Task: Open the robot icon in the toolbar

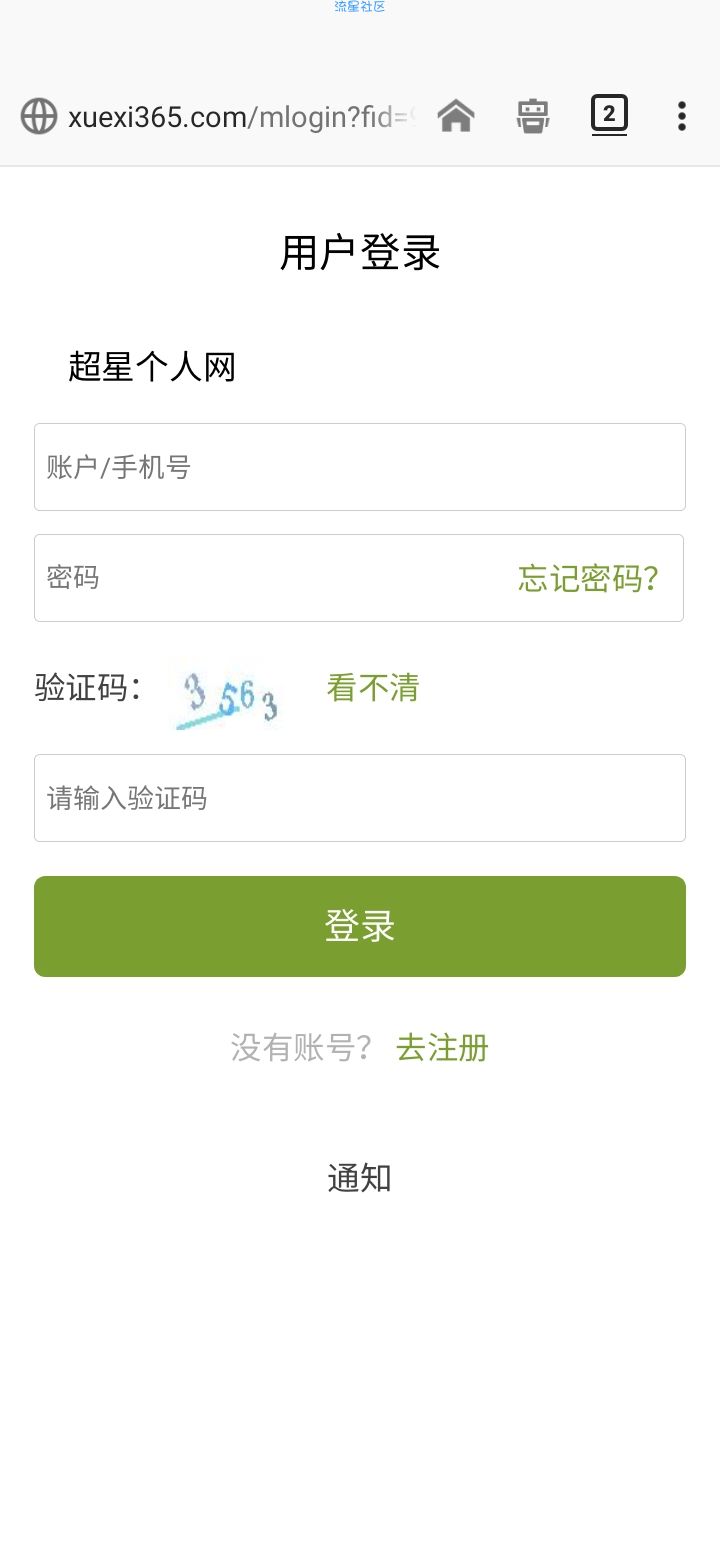Action: point(532,116)
